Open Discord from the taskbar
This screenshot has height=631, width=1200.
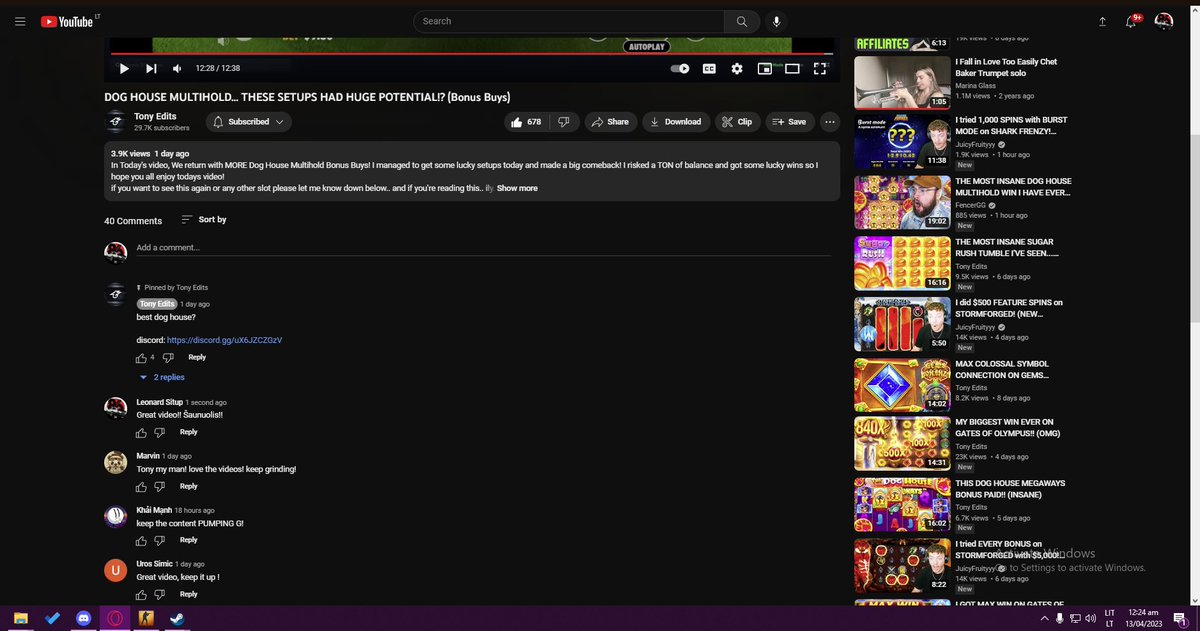point(84,618)
